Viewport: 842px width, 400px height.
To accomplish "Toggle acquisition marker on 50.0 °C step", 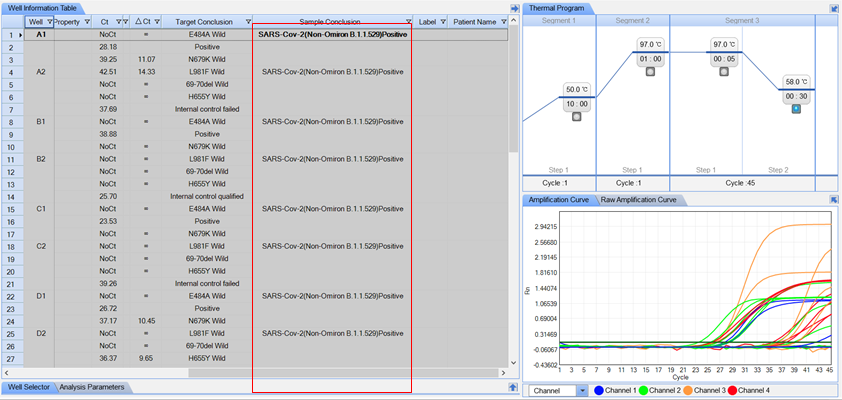I will coord(576,116).
